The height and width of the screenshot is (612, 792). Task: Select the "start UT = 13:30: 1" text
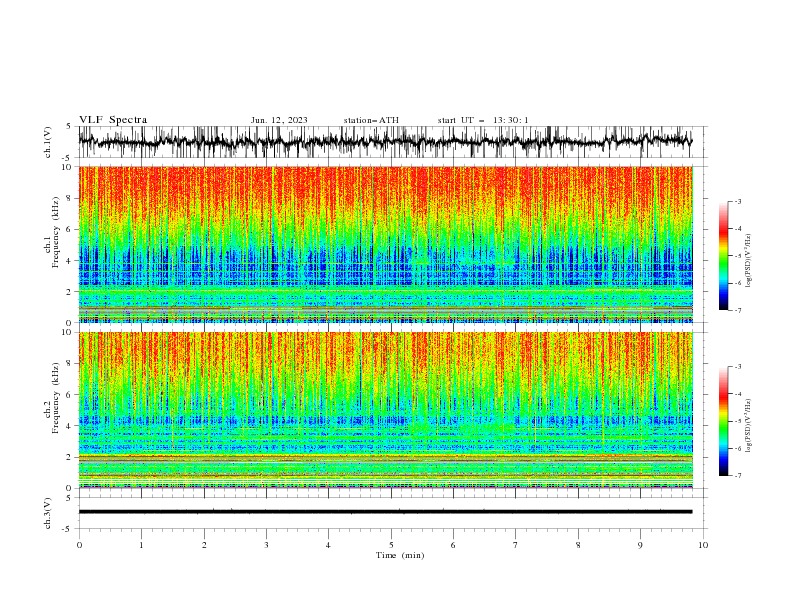point(483,120)
